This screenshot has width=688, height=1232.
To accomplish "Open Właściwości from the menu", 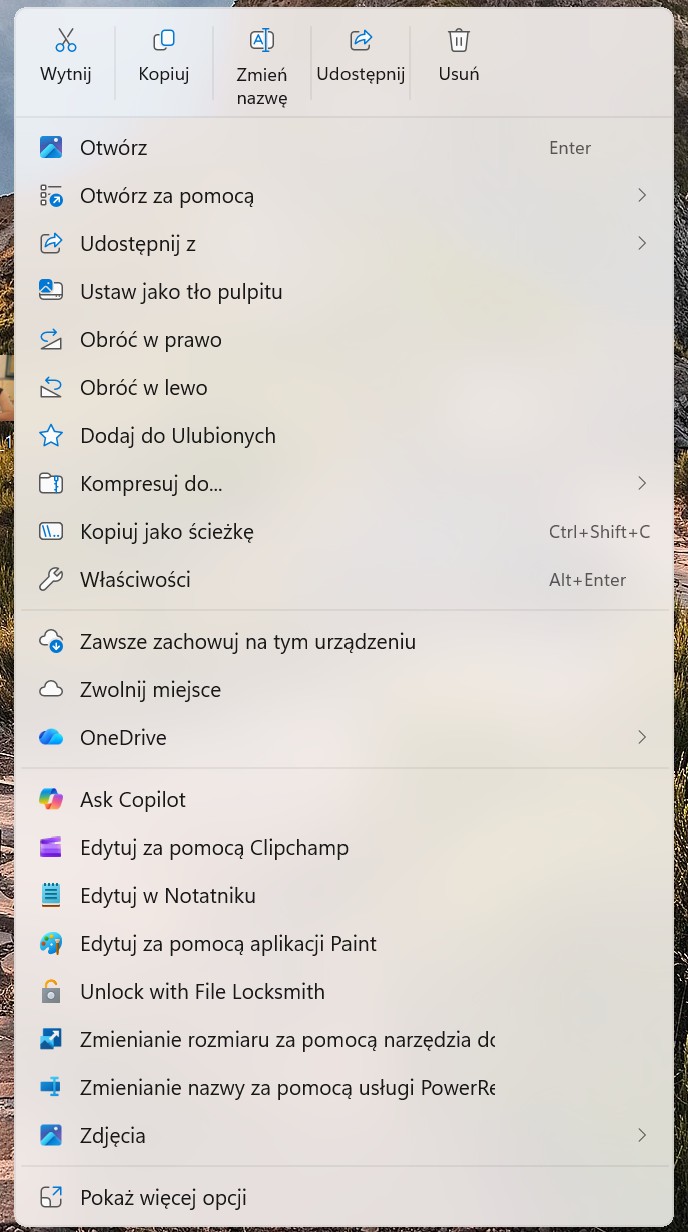I will pyautogui.click(x=135, y=580).
